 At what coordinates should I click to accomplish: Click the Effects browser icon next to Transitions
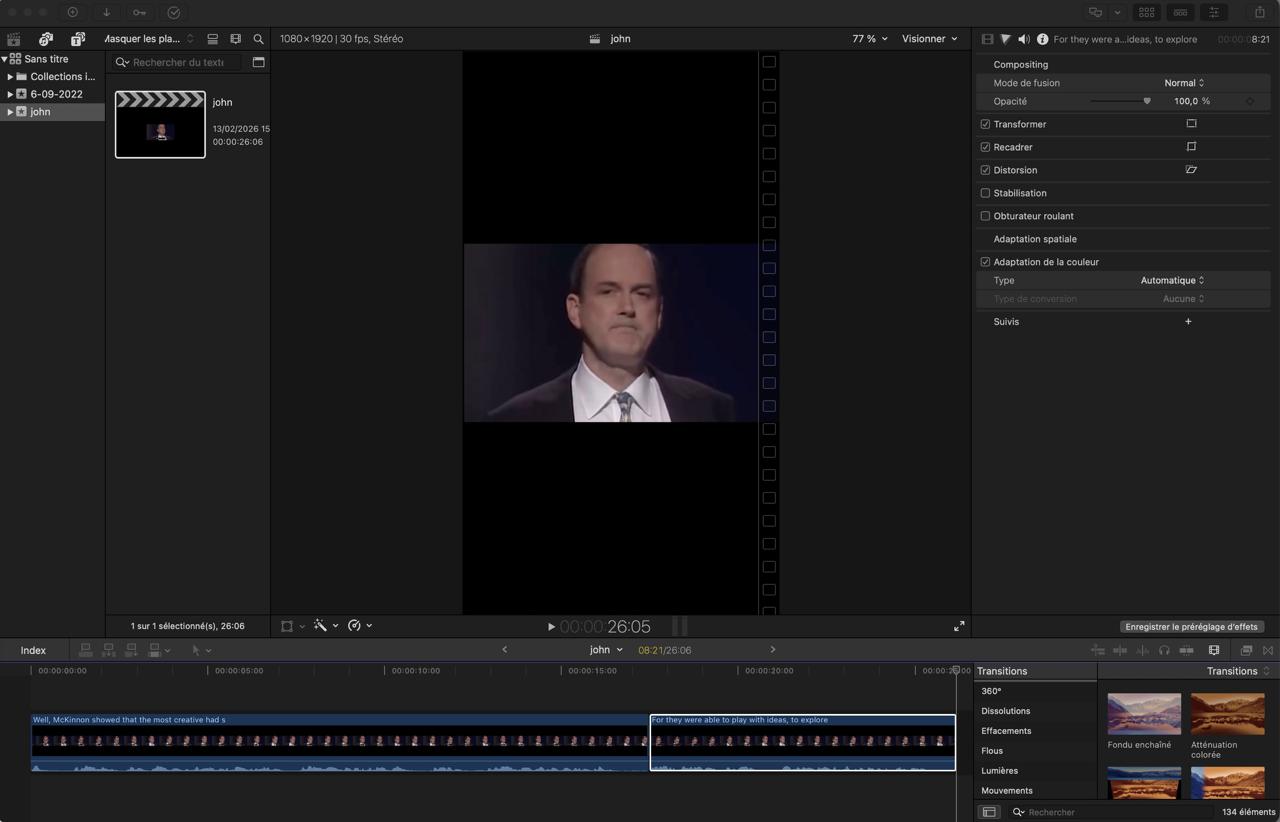tap(1246, 650)
